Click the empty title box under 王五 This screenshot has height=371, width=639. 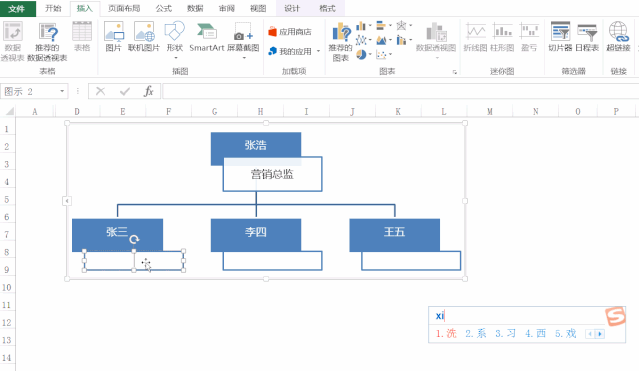click(411, 261)
